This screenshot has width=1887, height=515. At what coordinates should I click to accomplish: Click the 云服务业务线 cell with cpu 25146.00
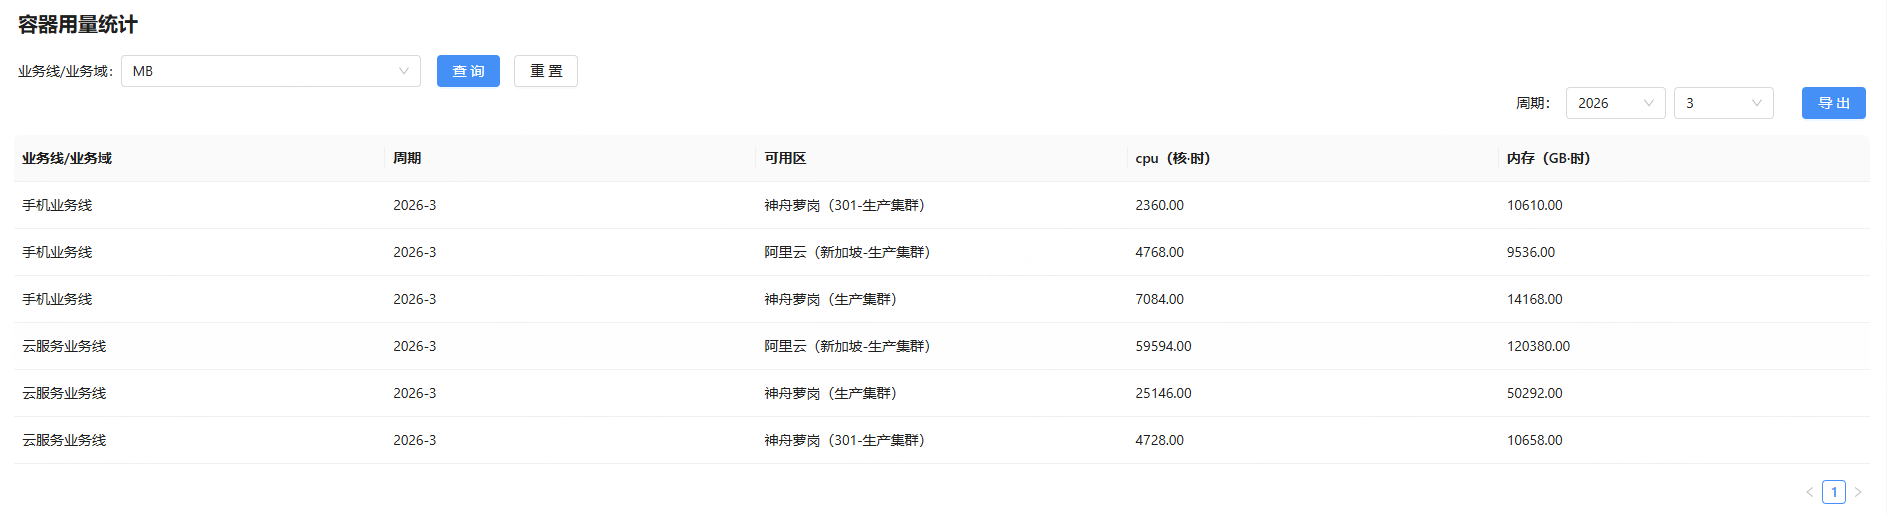64,393
